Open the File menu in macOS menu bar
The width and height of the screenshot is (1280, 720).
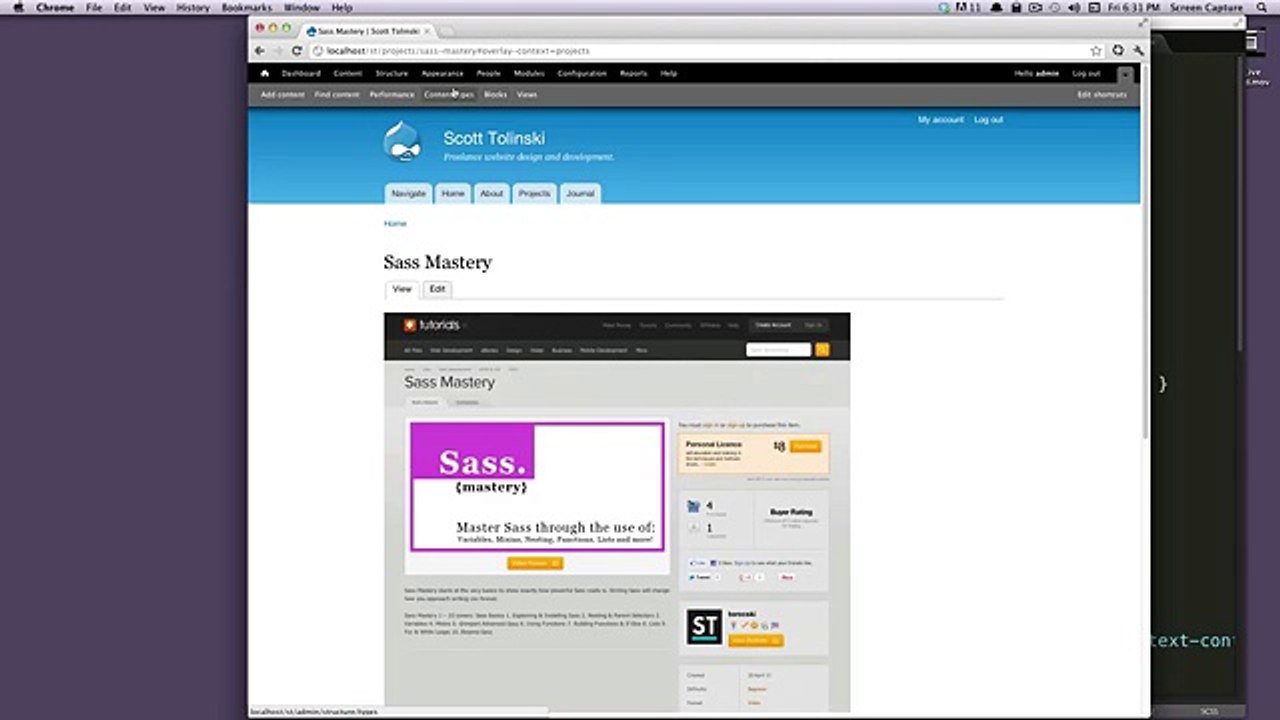94,7
